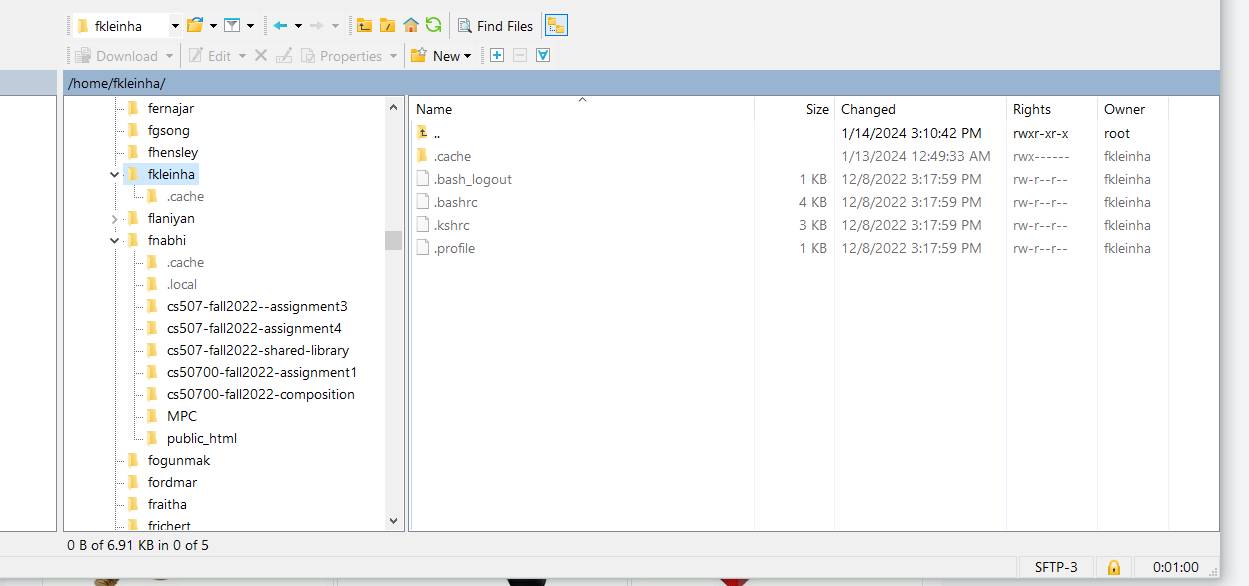The height and width of the screenshot is (586, 1249).
Task: Go to the root directory icon
Action: (x=387, y=25)
